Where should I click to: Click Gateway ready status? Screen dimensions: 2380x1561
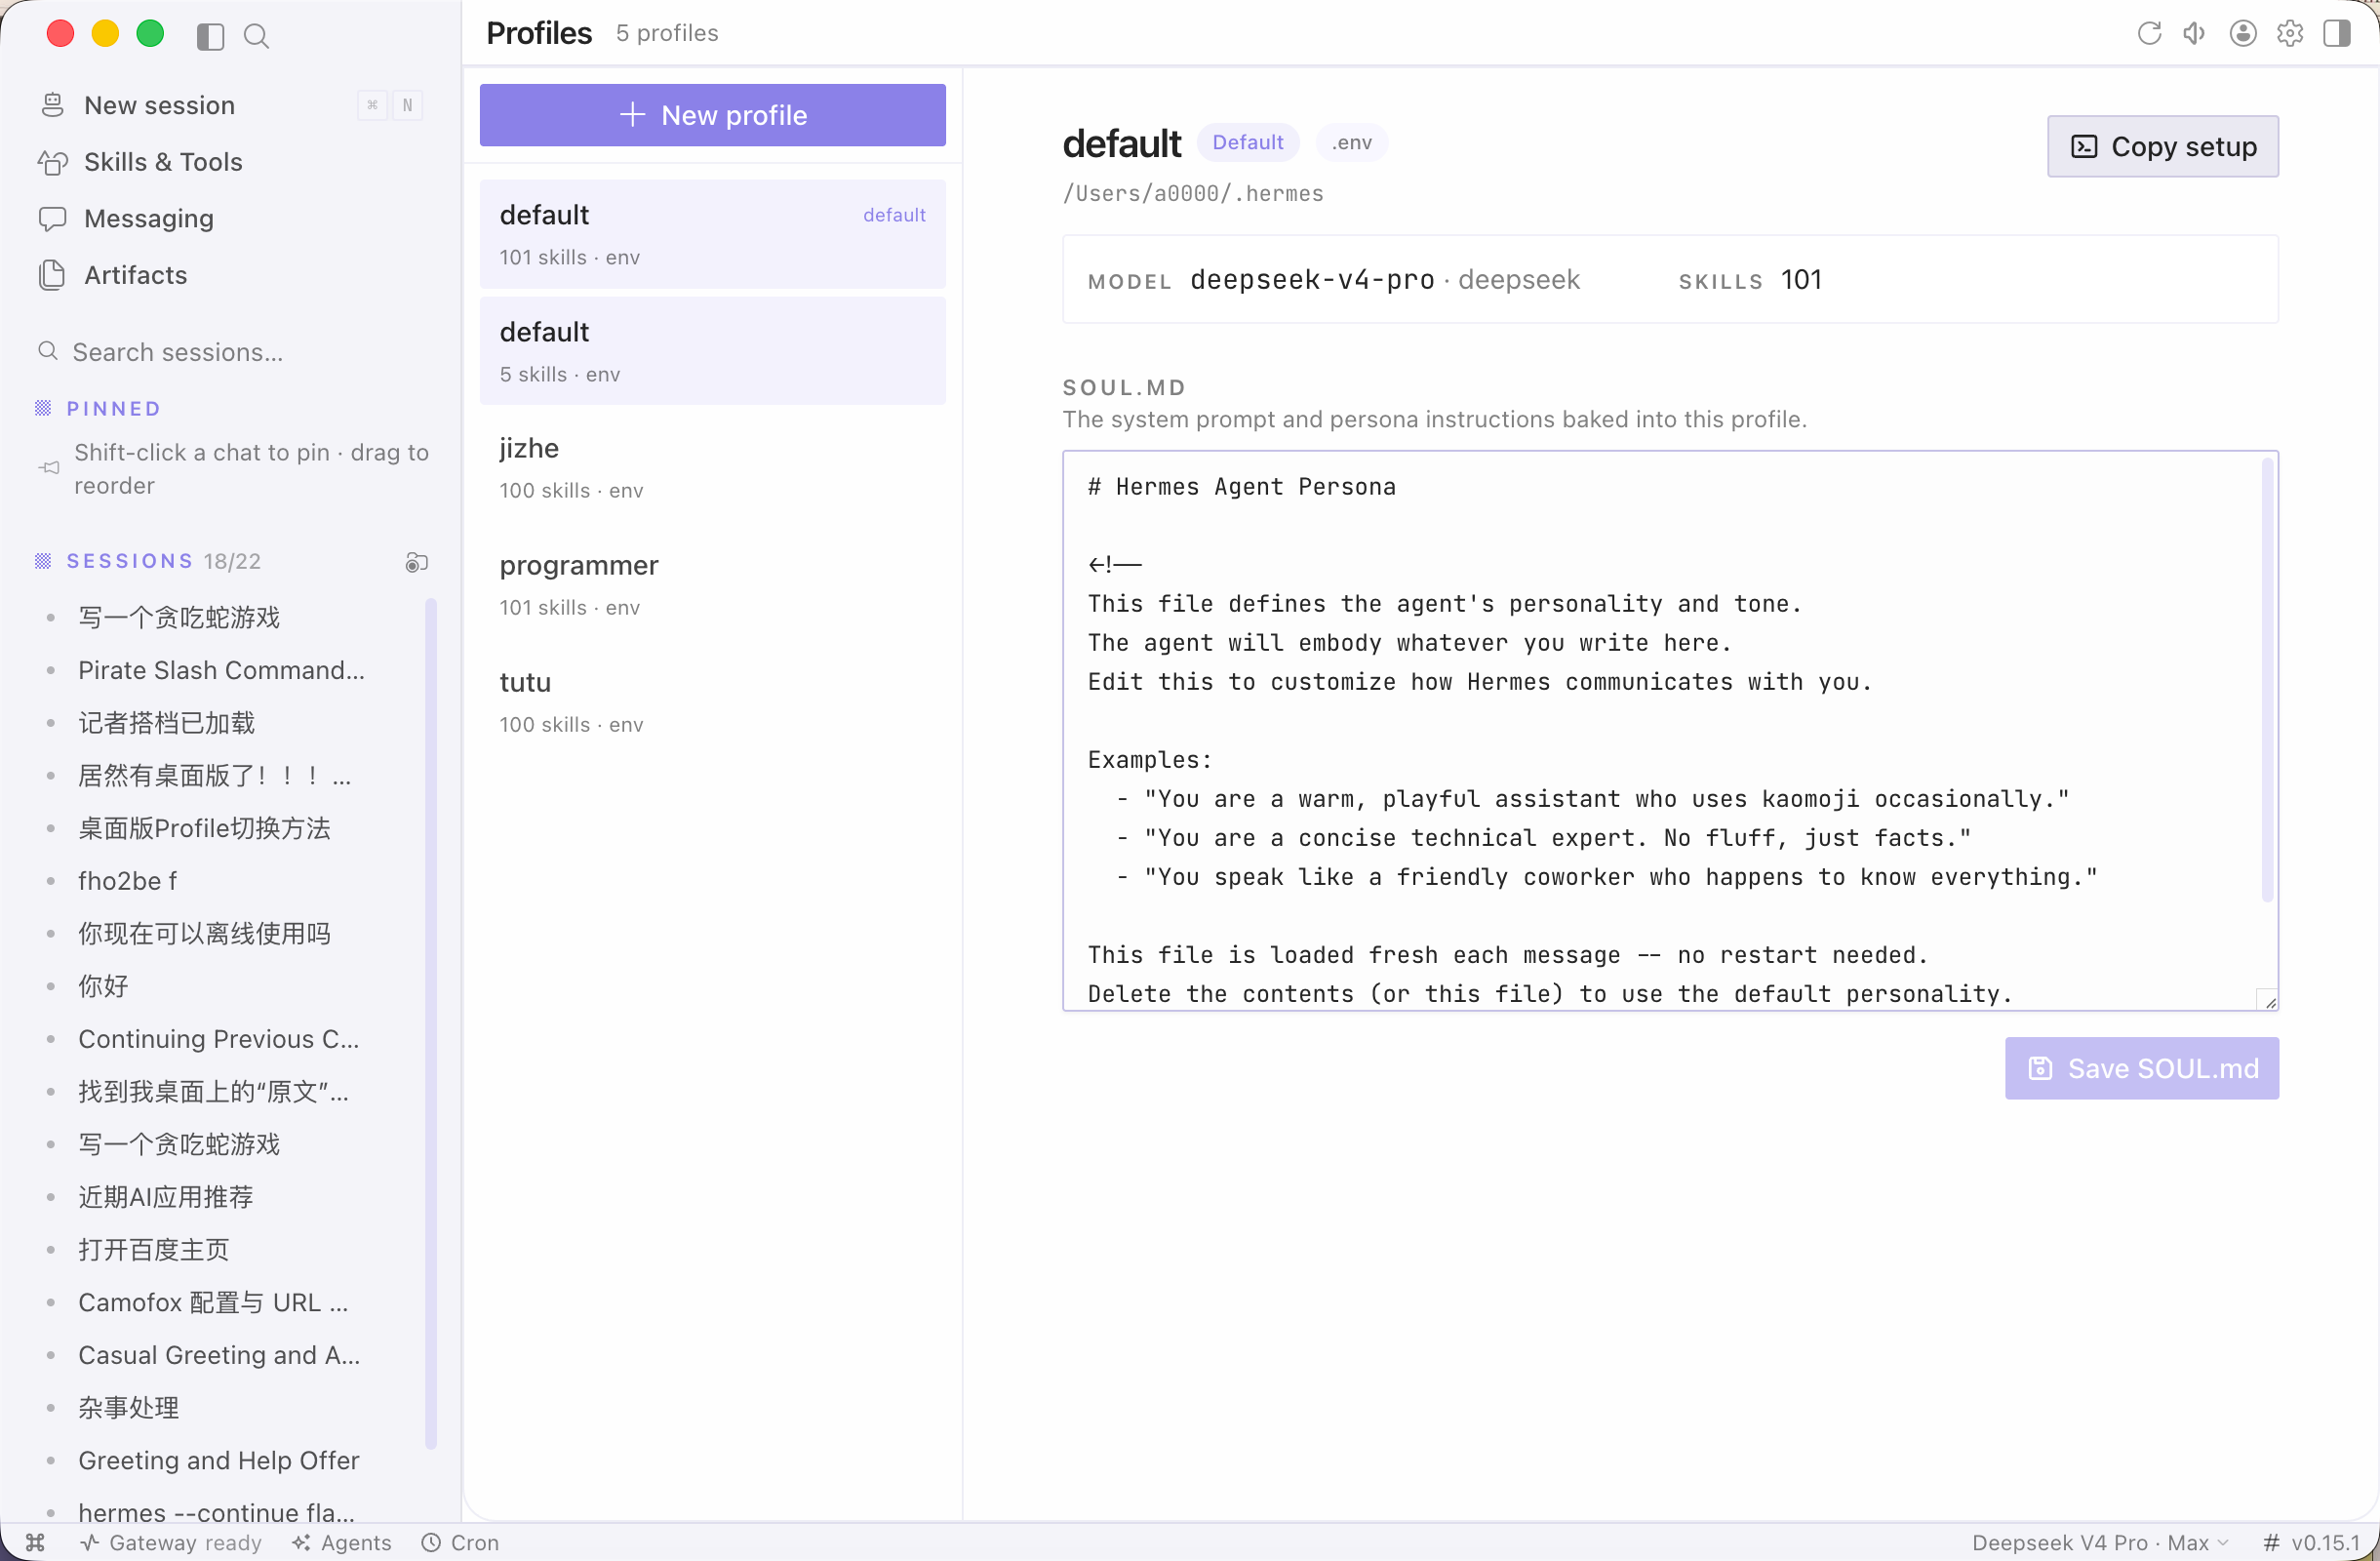click(171, 1543)
